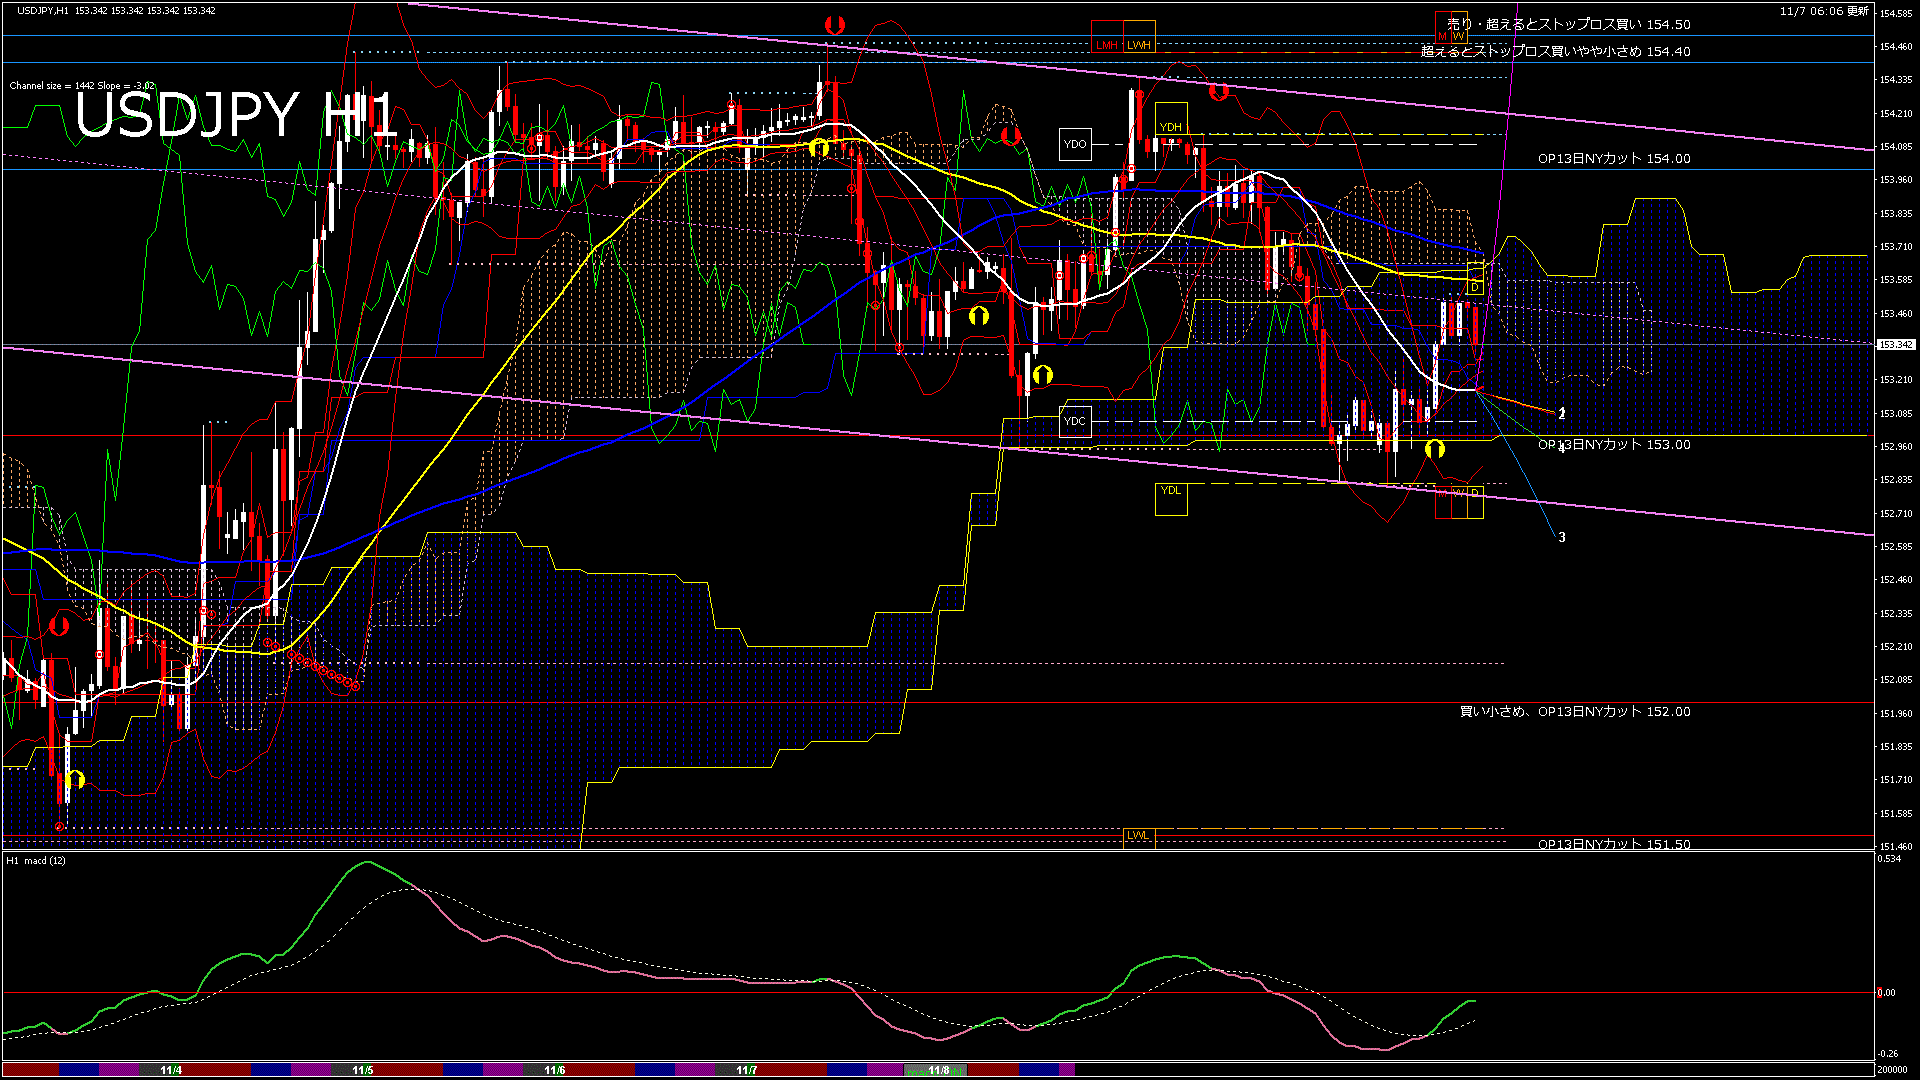The height and width of the screenshot is (1080, 1920).
Task: Click the current price tag 153.342
Action: (1895, 345)
